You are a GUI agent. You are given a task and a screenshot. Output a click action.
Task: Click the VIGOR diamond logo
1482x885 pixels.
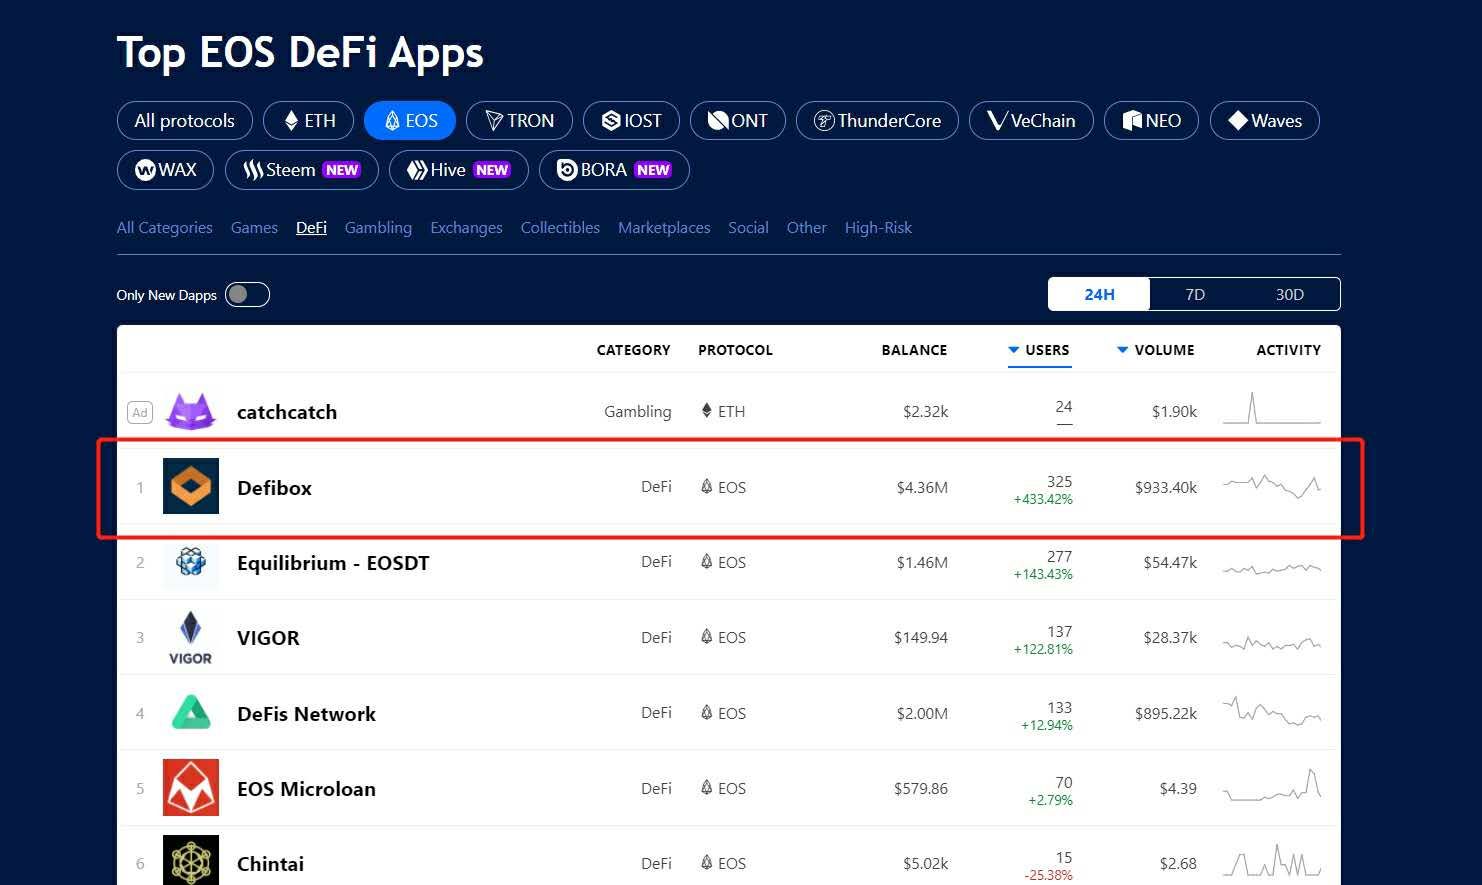(190, 638)
